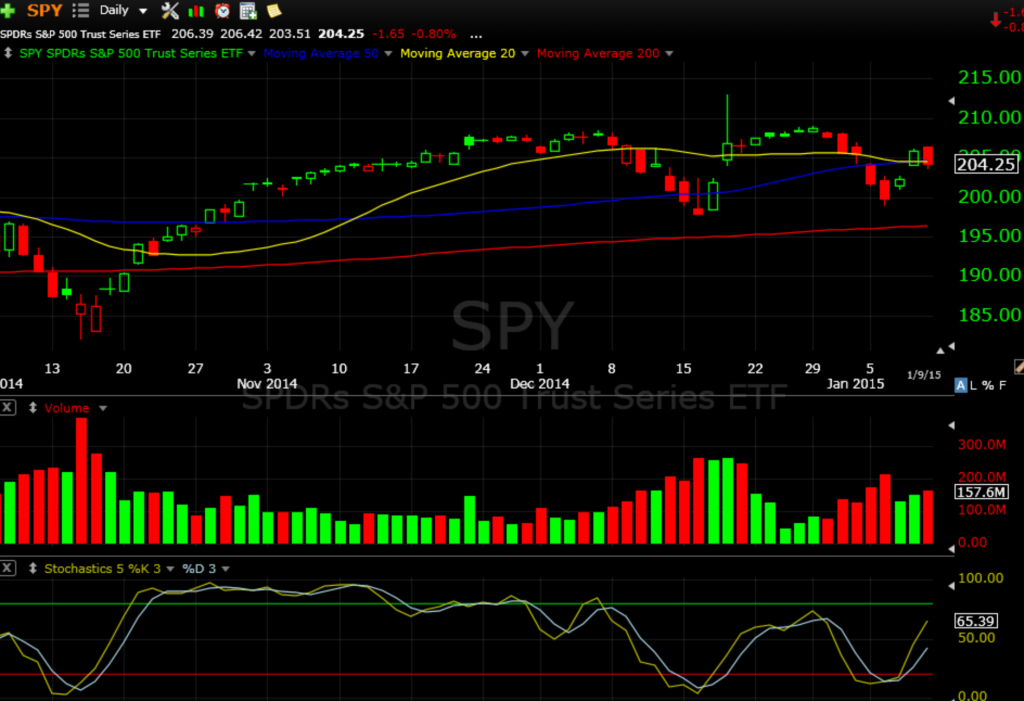Click the calendar with plus sign icon
1024x701 pixels.
click(248, 10)
